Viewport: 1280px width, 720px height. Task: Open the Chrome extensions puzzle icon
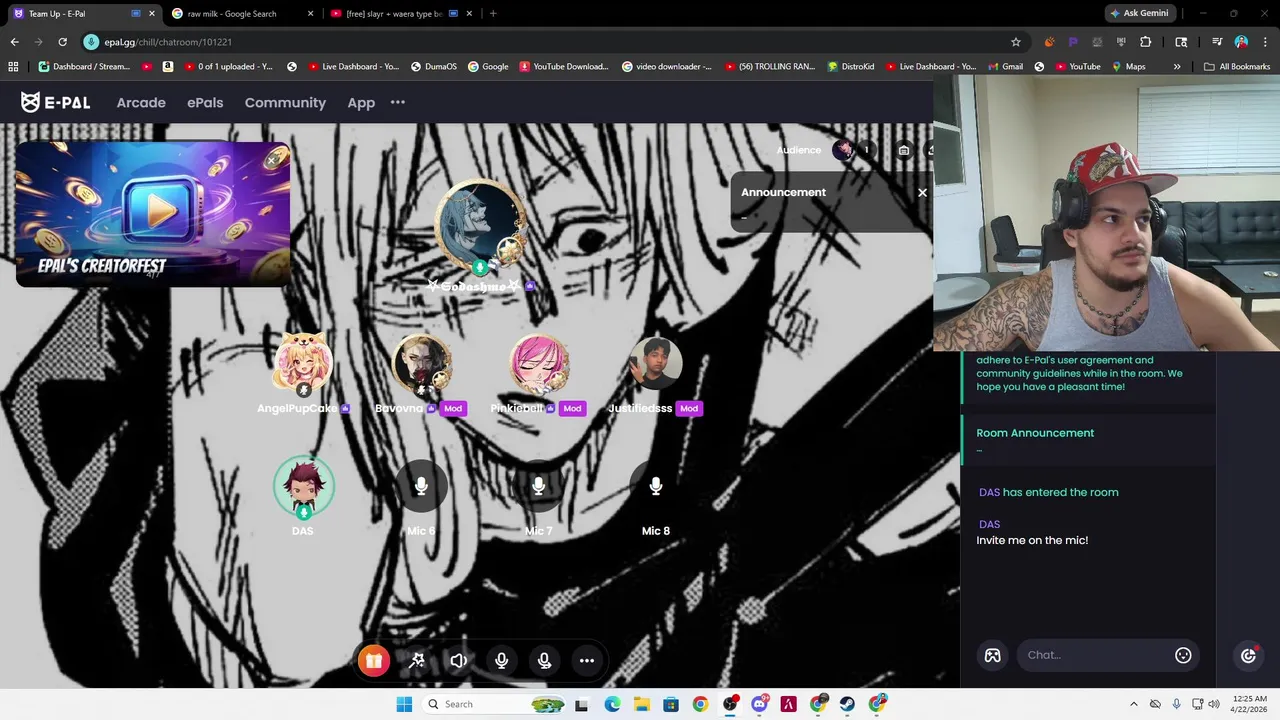click(1145, 42)
